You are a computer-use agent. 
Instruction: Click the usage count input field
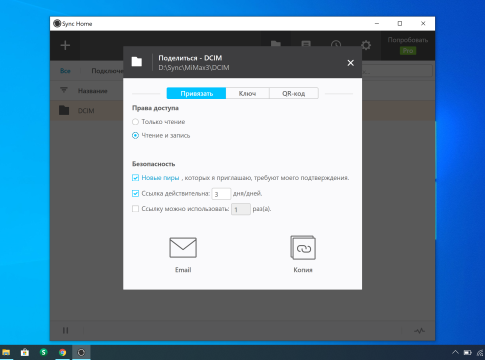tap(241, 209)
